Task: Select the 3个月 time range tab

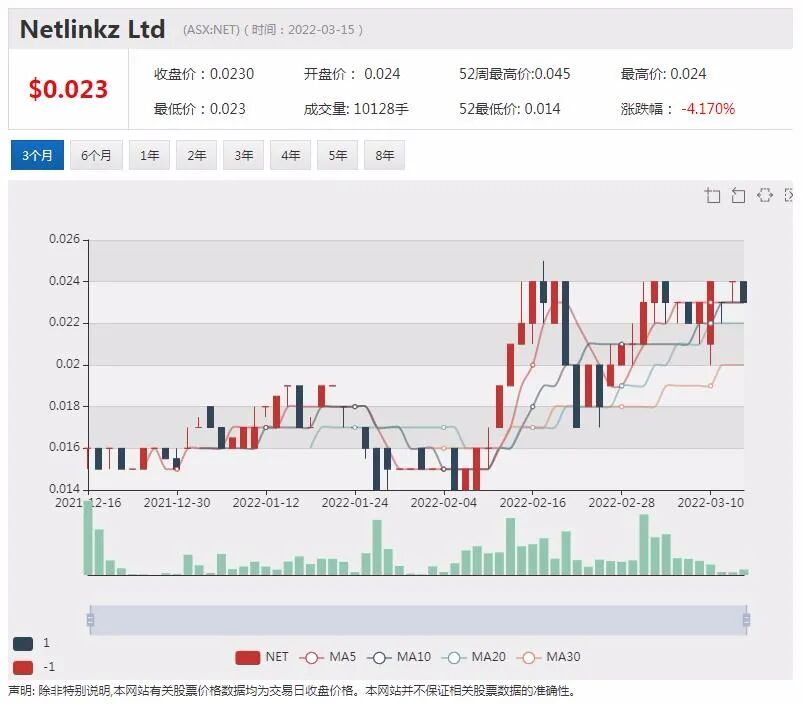Action: tap(37, 155)
